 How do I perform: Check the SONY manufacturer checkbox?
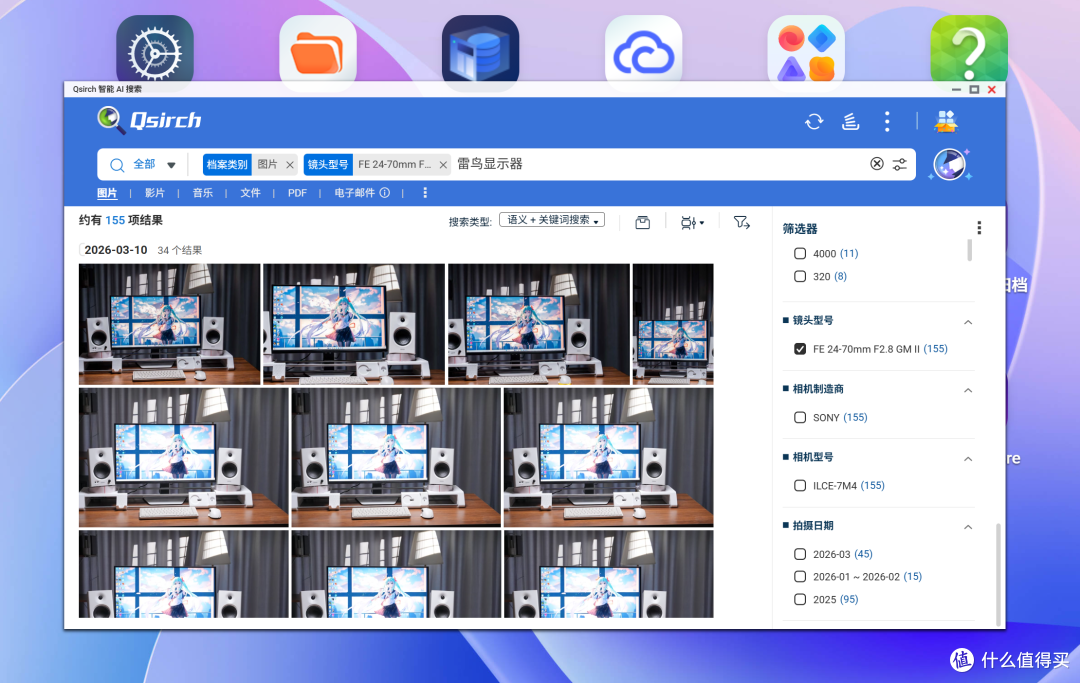point(800,417)
